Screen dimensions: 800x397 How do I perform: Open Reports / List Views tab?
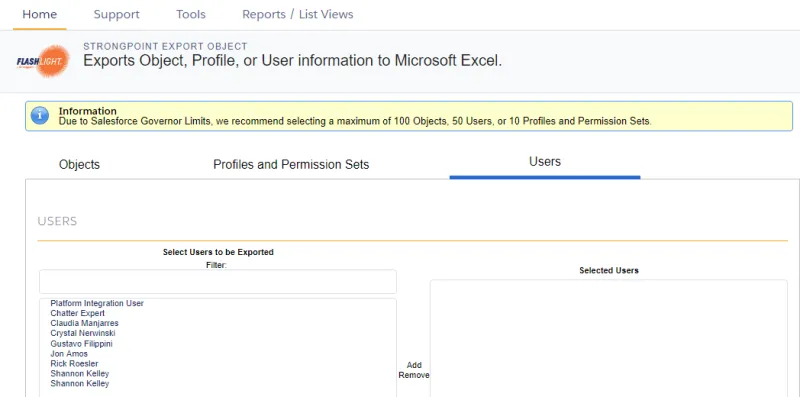297,14
